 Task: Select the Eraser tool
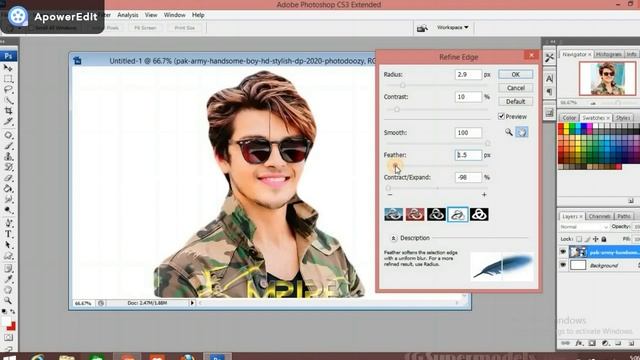coord(8,178)
